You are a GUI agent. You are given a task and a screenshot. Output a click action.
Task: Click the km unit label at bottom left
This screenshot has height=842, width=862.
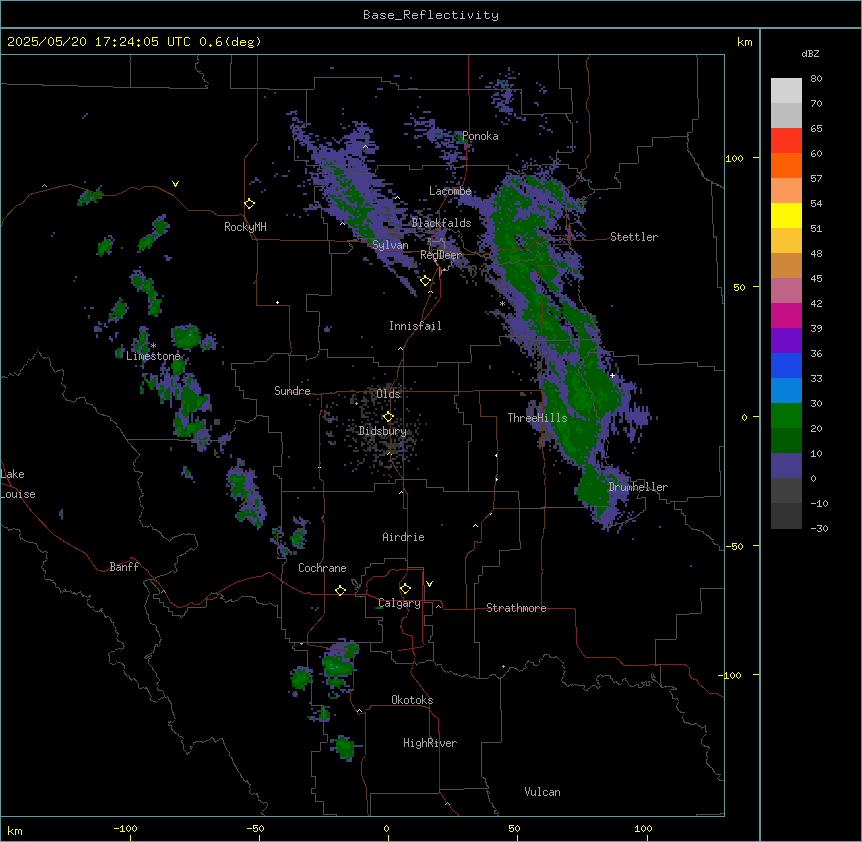(15, 830)
